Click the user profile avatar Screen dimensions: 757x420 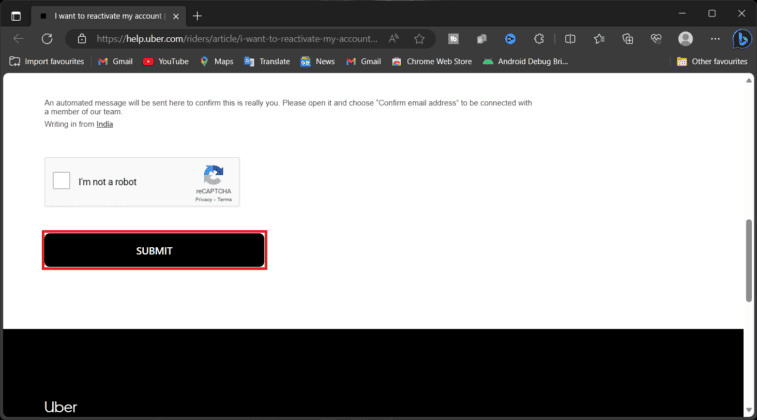(x=685, y=38)
